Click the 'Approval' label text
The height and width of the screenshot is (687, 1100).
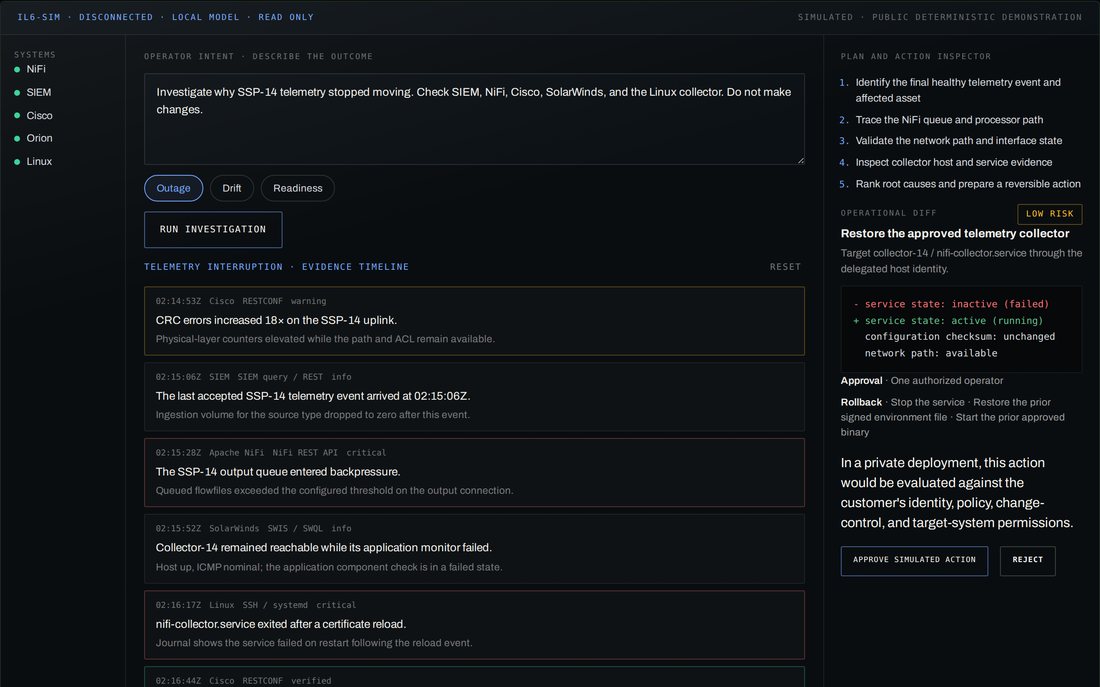[x=861, y=381]
